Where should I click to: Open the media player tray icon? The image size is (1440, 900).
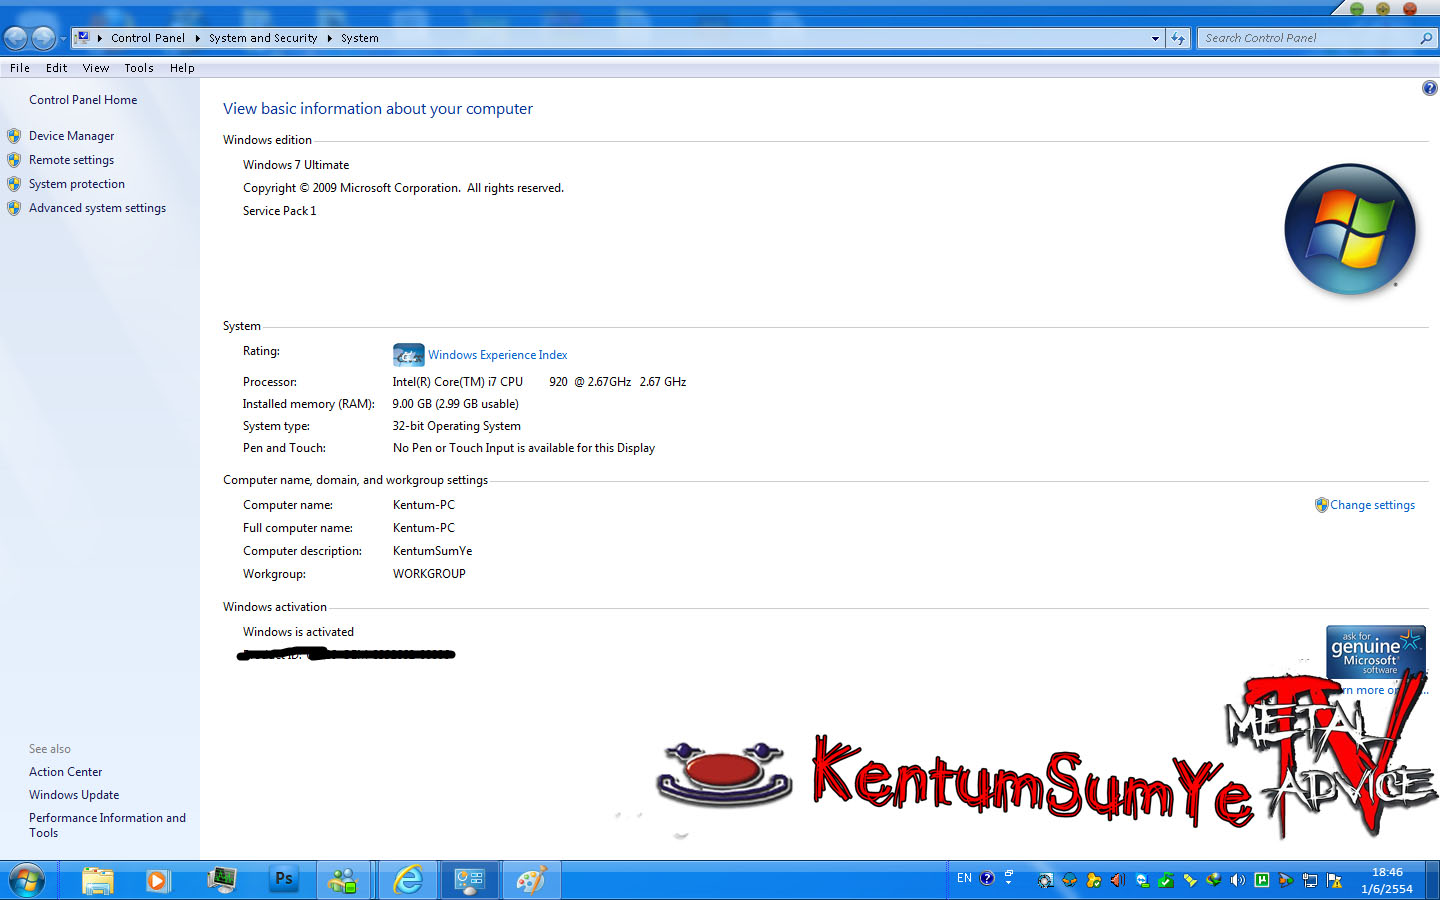[1286, 880]
